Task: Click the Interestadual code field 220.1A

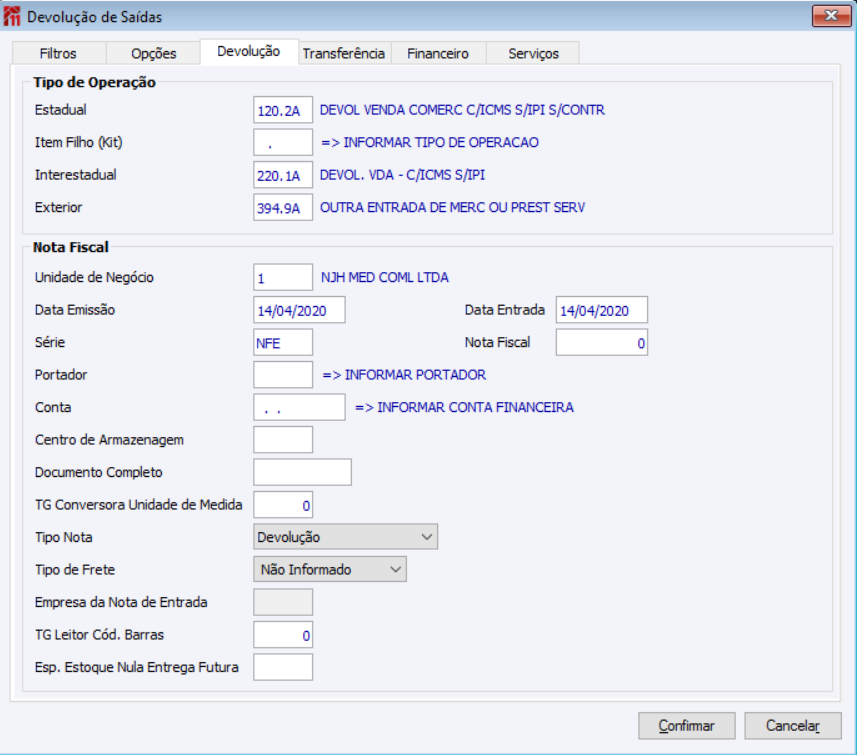Action: point(283,175)
